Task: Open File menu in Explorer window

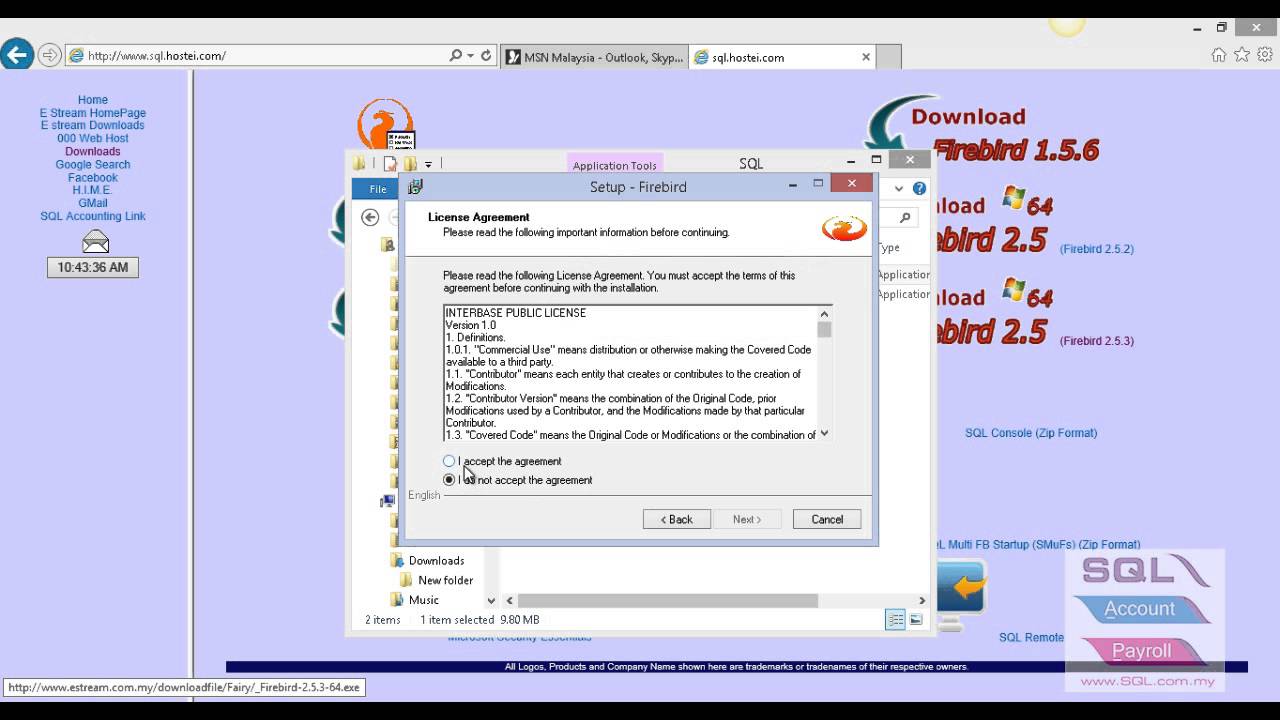Action: [378, 189]
